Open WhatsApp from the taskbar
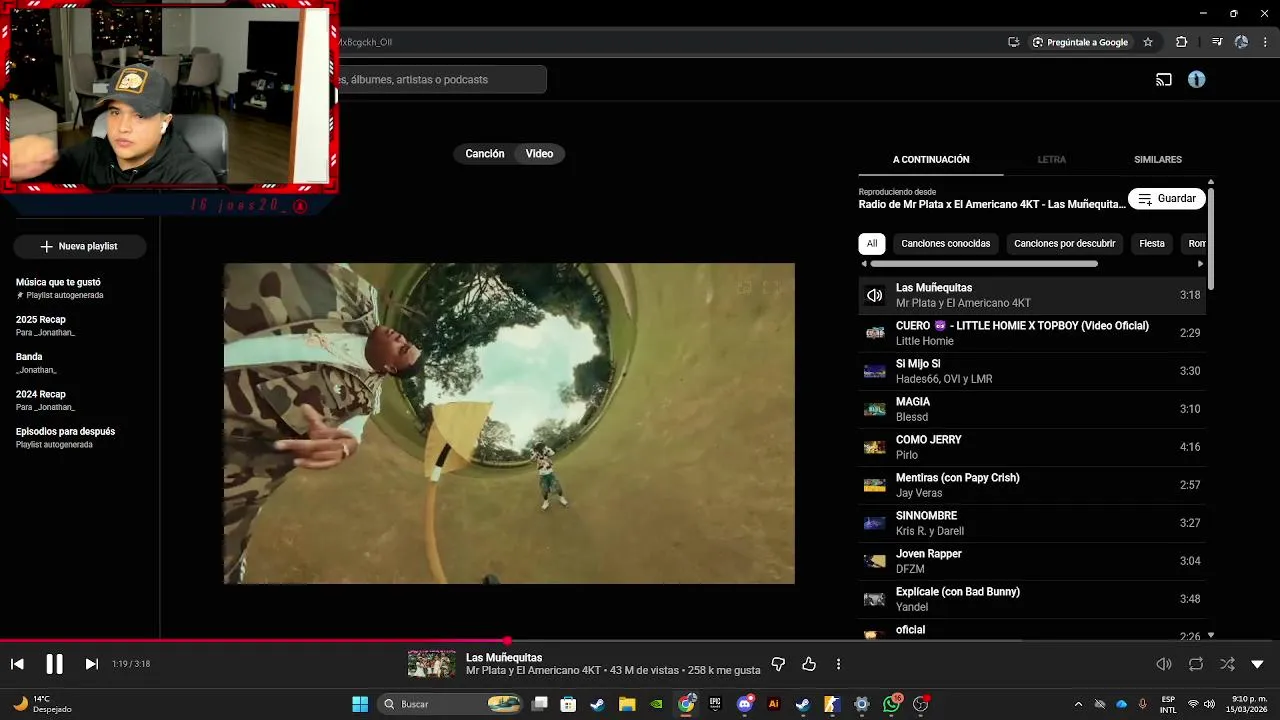The height and width of the screenshot is (720, 1280). click(891, 704)
